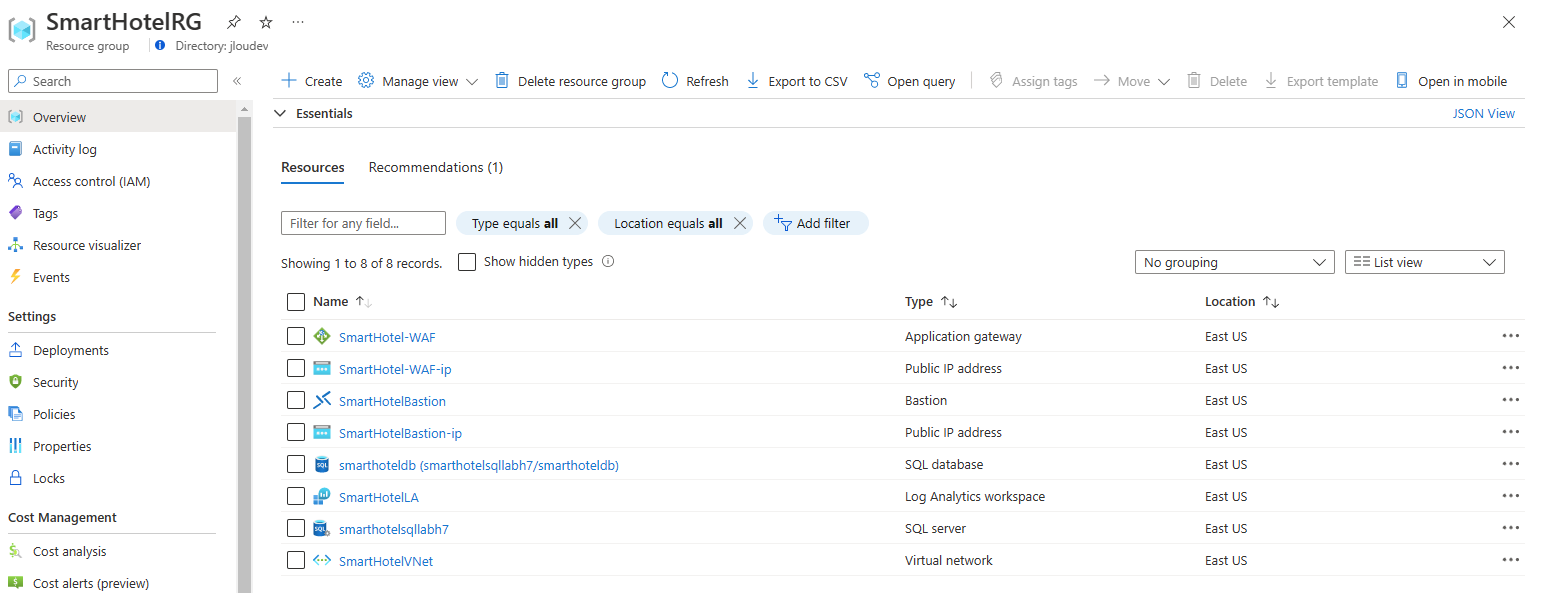1545x593 pixels.
Task: Click the Deployments icon in Settings
Action: 15,350
